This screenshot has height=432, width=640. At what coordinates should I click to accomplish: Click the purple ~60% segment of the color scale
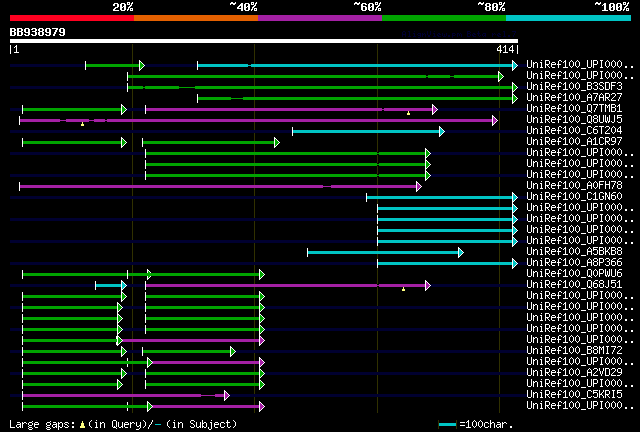(x=320, y=18)
